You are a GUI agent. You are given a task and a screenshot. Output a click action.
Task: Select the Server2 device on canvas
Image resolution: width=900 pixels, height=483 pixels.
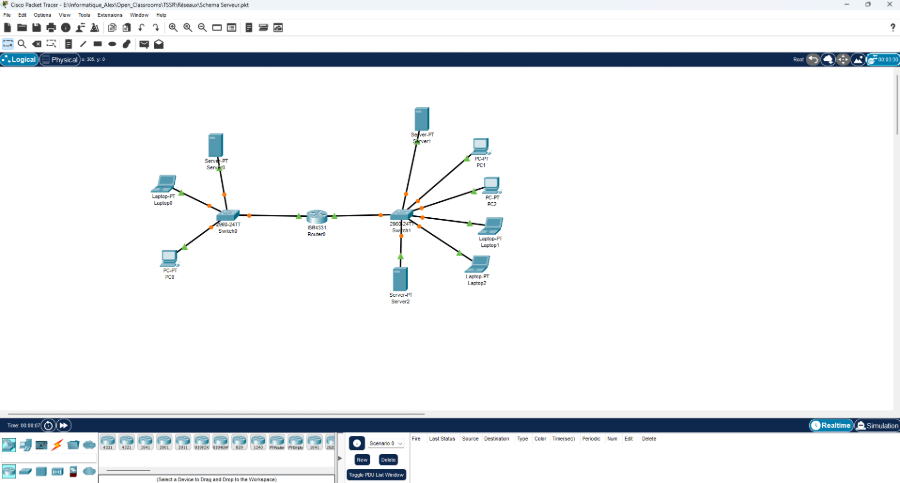(400, 279)
